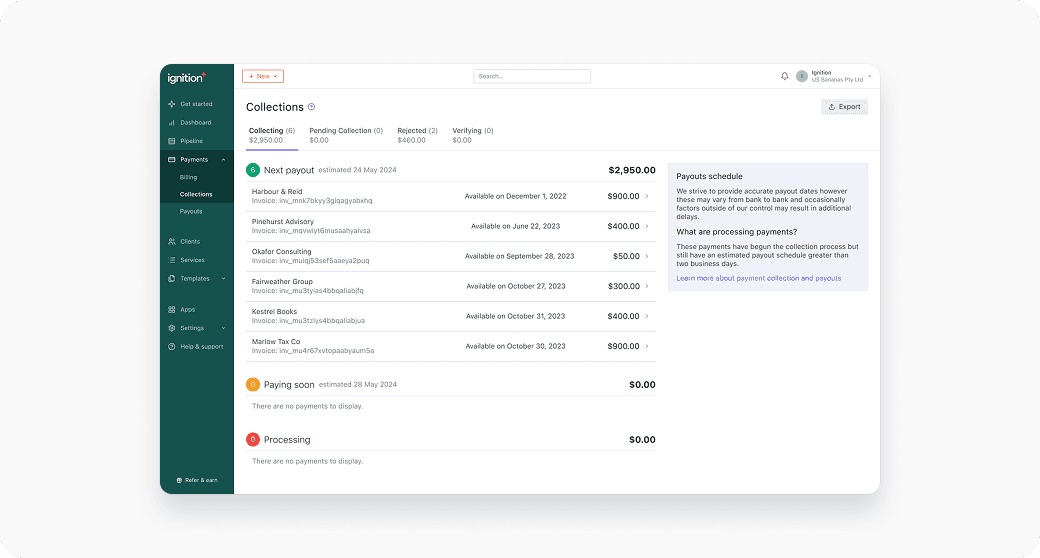
Task: Click the Templates document icon
Action: click(172, 279)
